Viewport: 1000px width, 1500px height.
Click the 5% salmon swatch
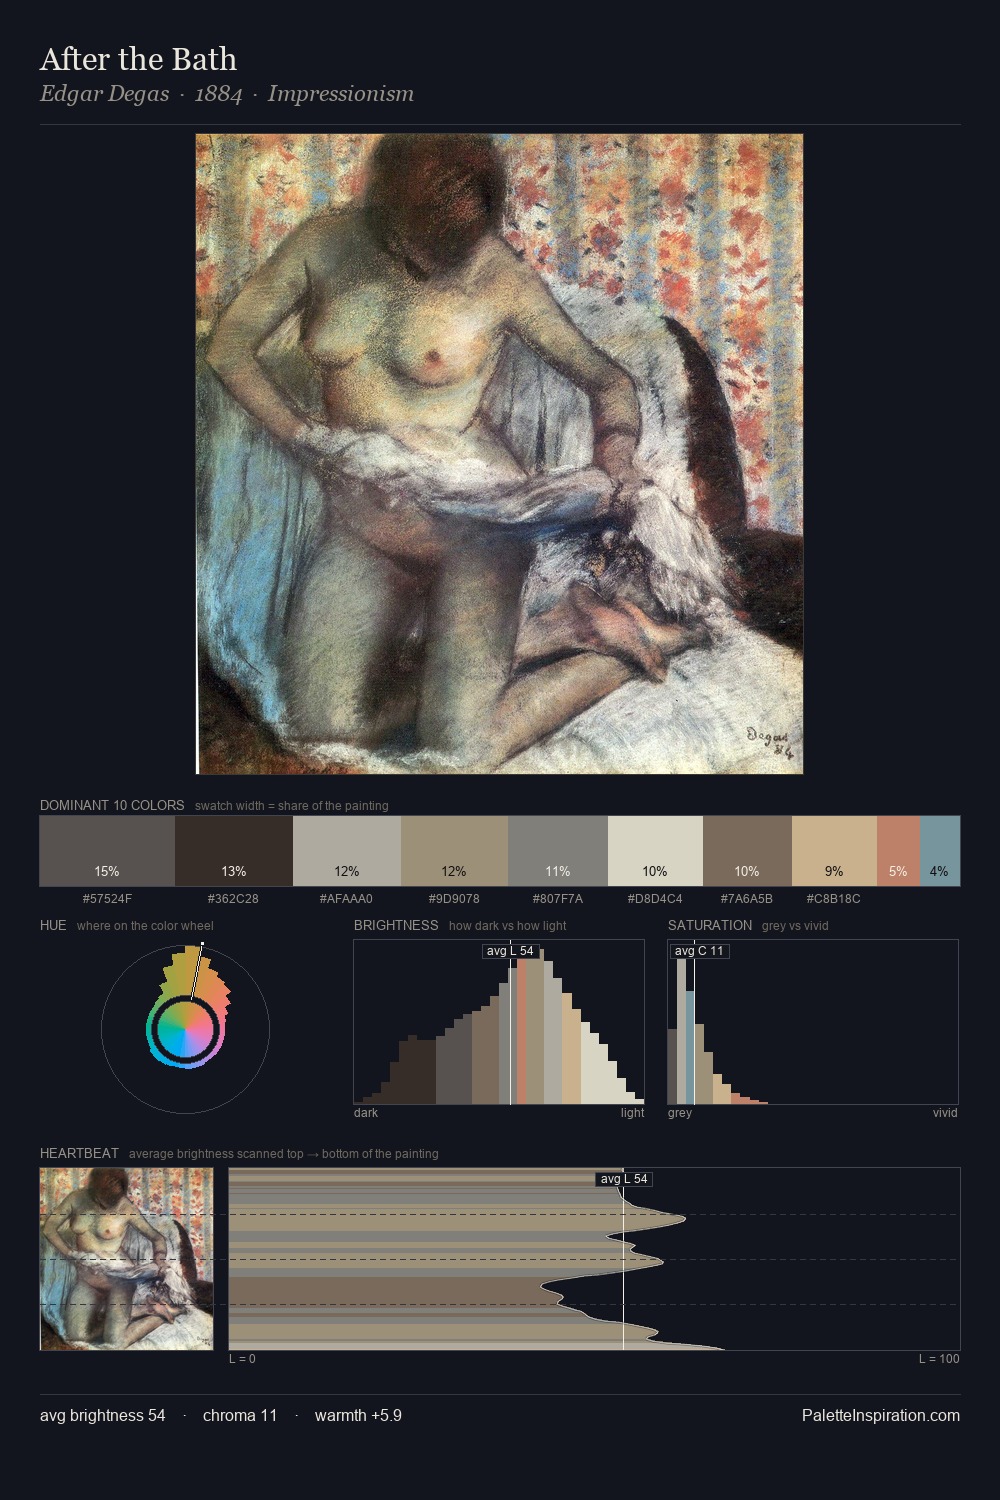pyautogui.click(x=898, y=851)
